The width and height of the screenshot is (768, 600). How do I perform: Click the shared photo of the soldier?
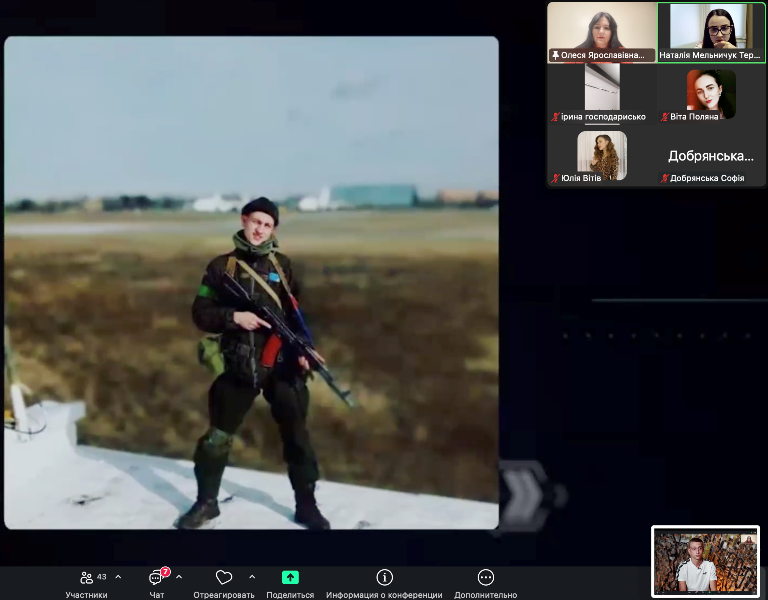coord(251,283)
